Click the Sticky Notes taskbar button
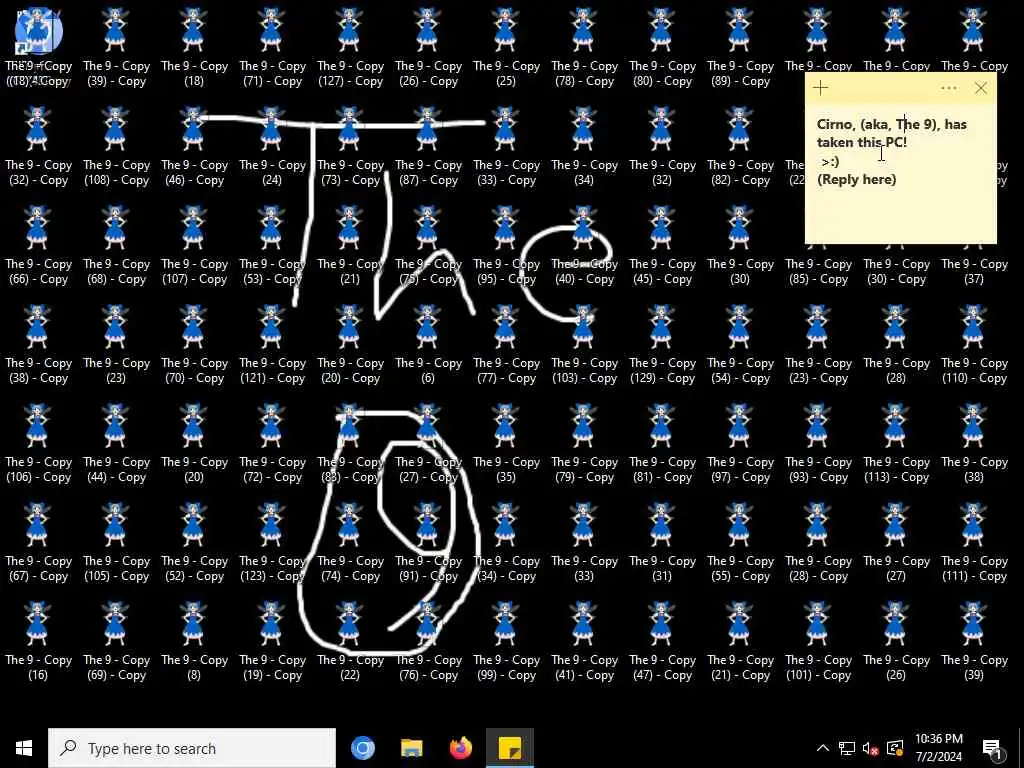1024x768 pixels. 509,748
